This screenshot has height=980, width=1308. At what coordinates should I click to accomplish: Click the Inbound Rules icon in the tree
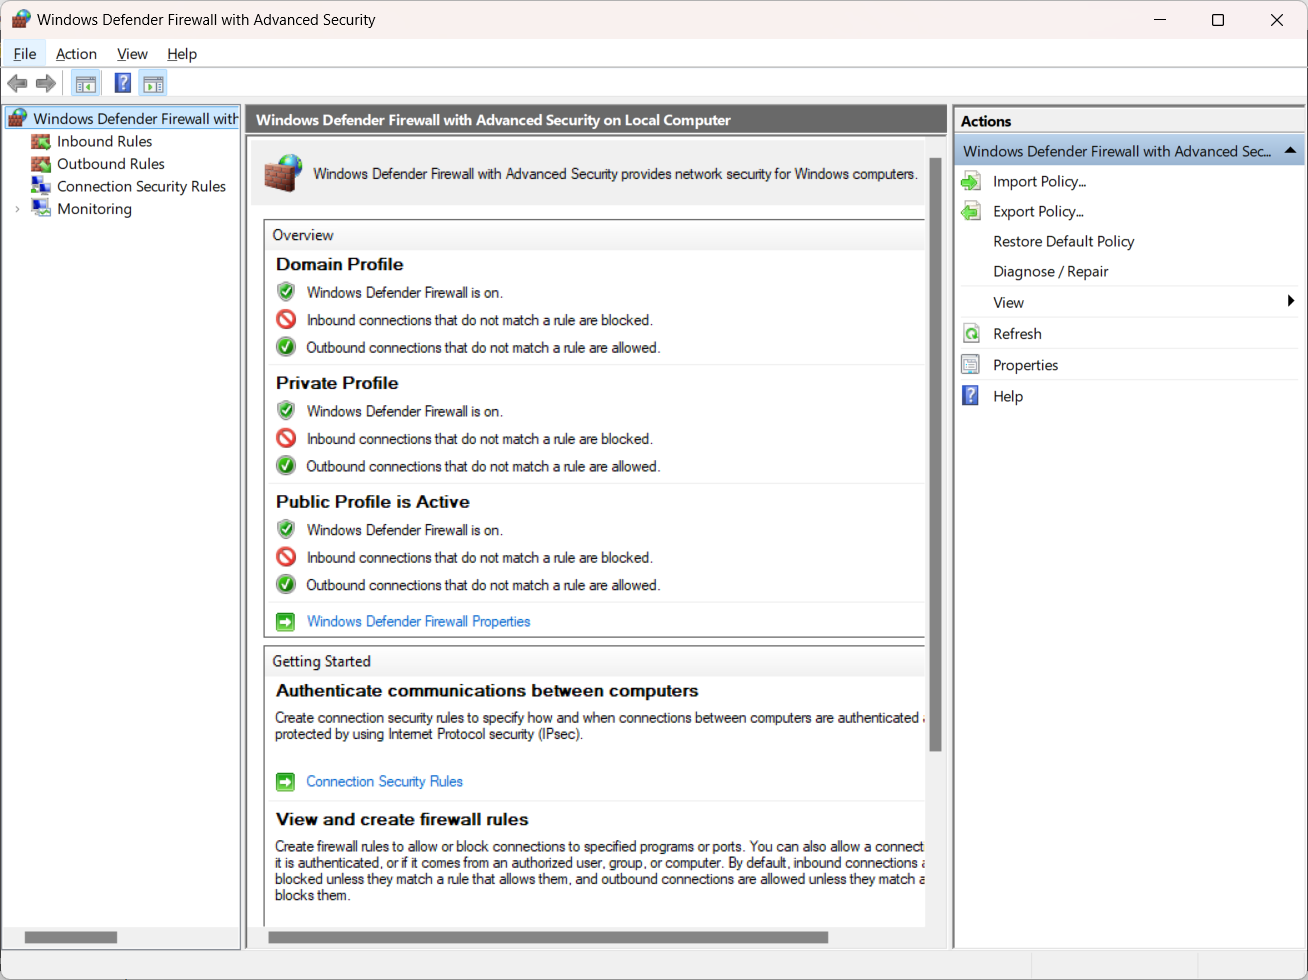pos(41,141)
